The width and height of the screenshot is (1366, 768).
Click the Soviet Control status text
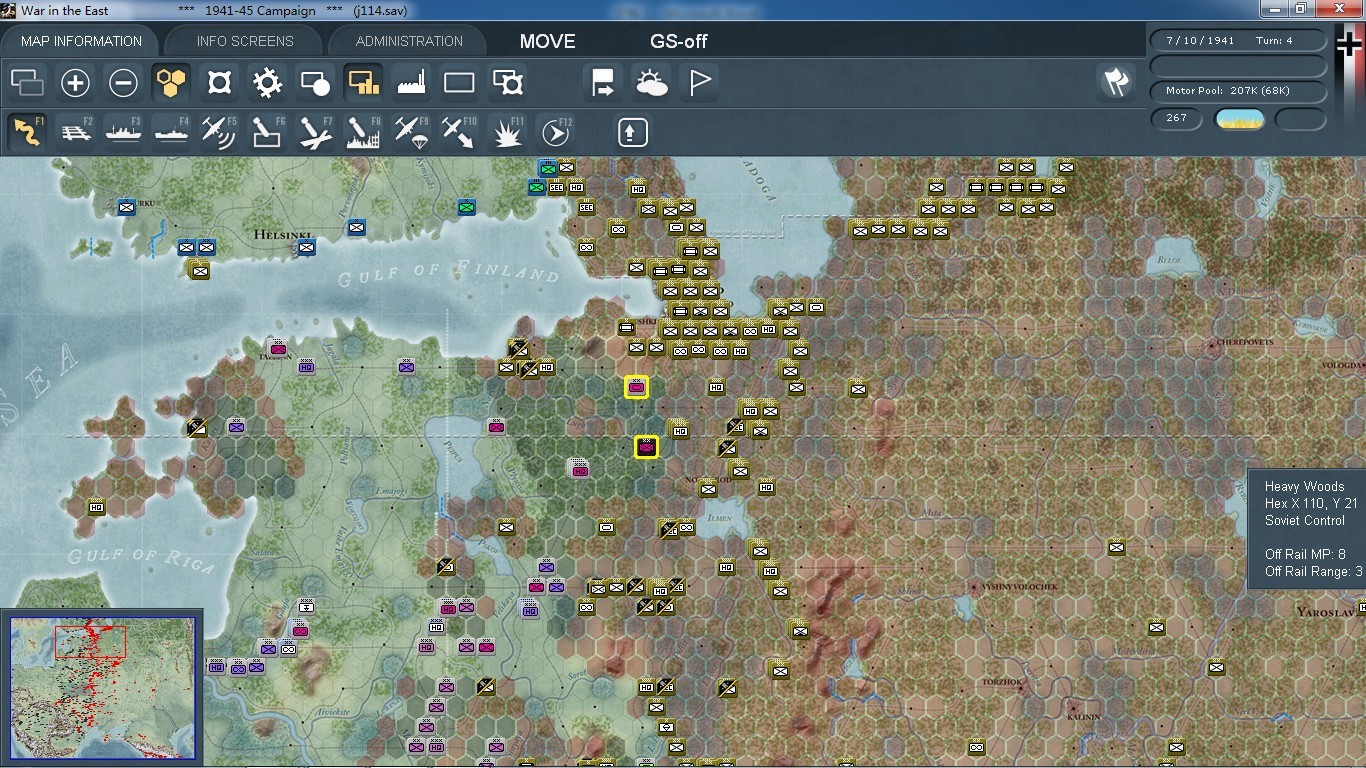(1305, 520)
